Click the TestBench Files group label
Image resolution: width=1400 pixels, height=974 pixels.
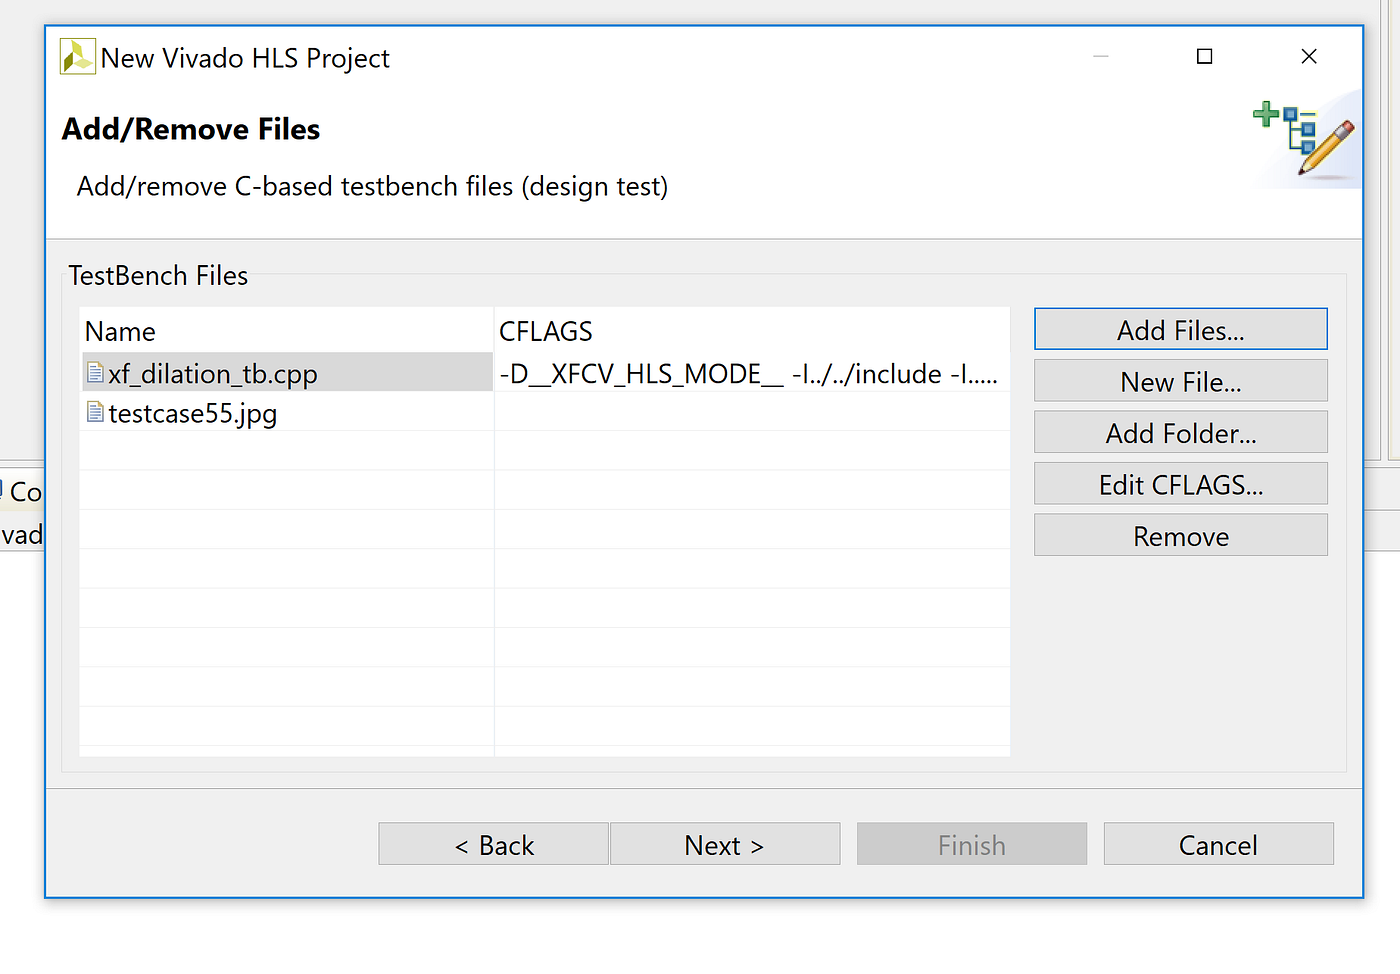coord(157,276)
